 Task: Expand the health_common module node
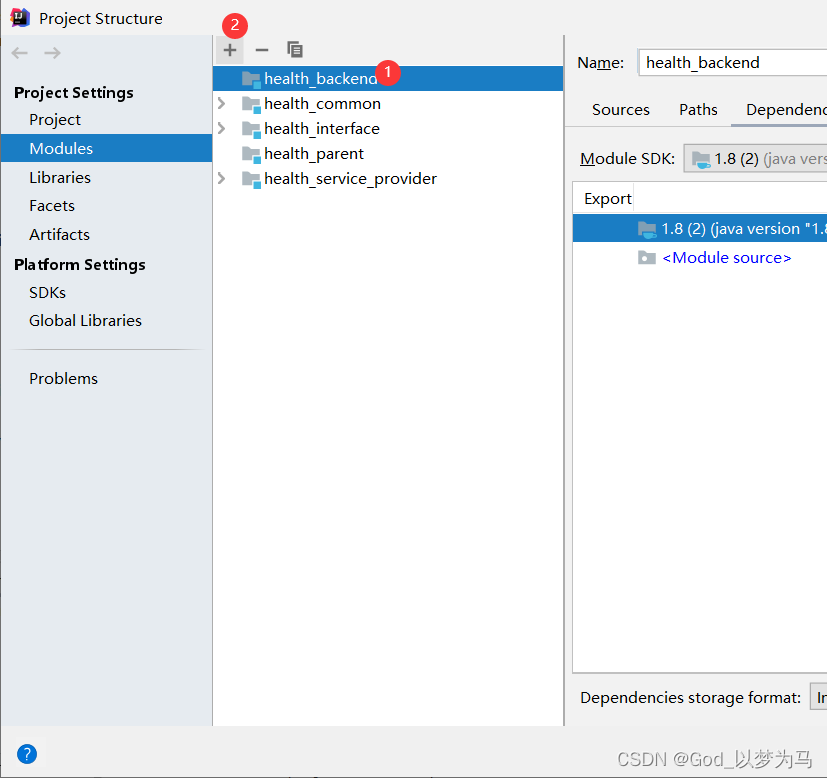pyautogui.click(x=222, y=103)
